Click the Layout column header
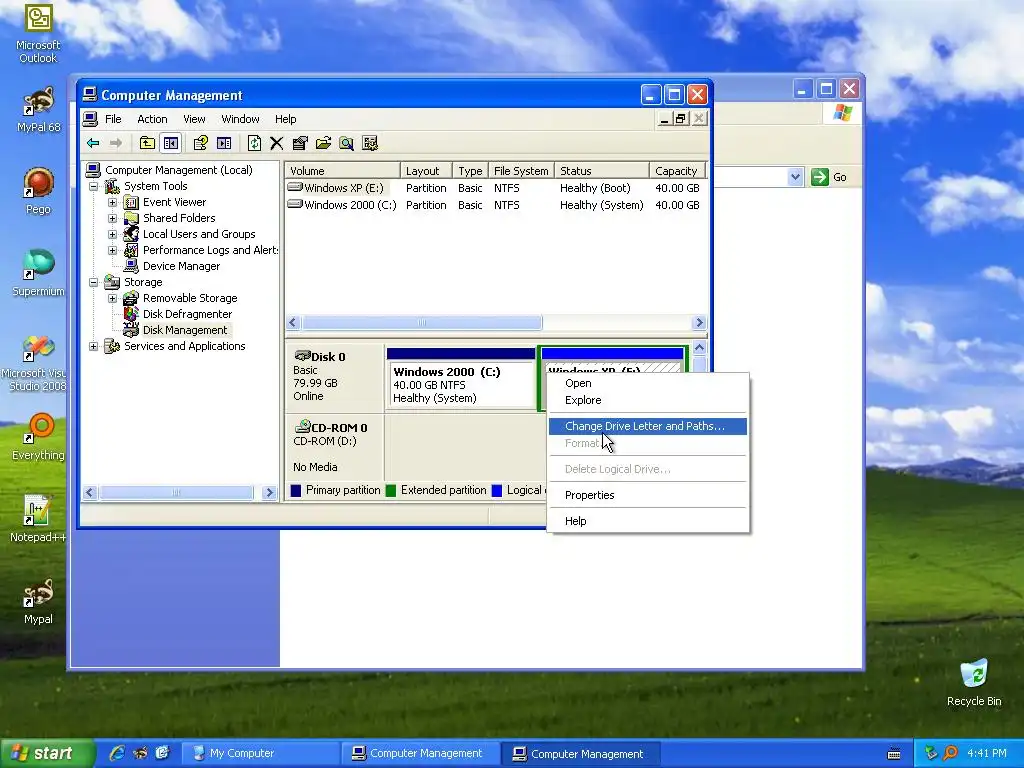This screenshot has height=768, width=1024. 426,170
